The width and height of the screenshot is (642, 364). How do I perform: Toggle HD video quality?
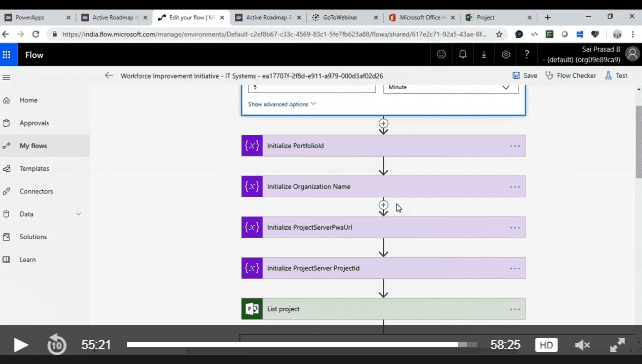click(x=546, y=345)
